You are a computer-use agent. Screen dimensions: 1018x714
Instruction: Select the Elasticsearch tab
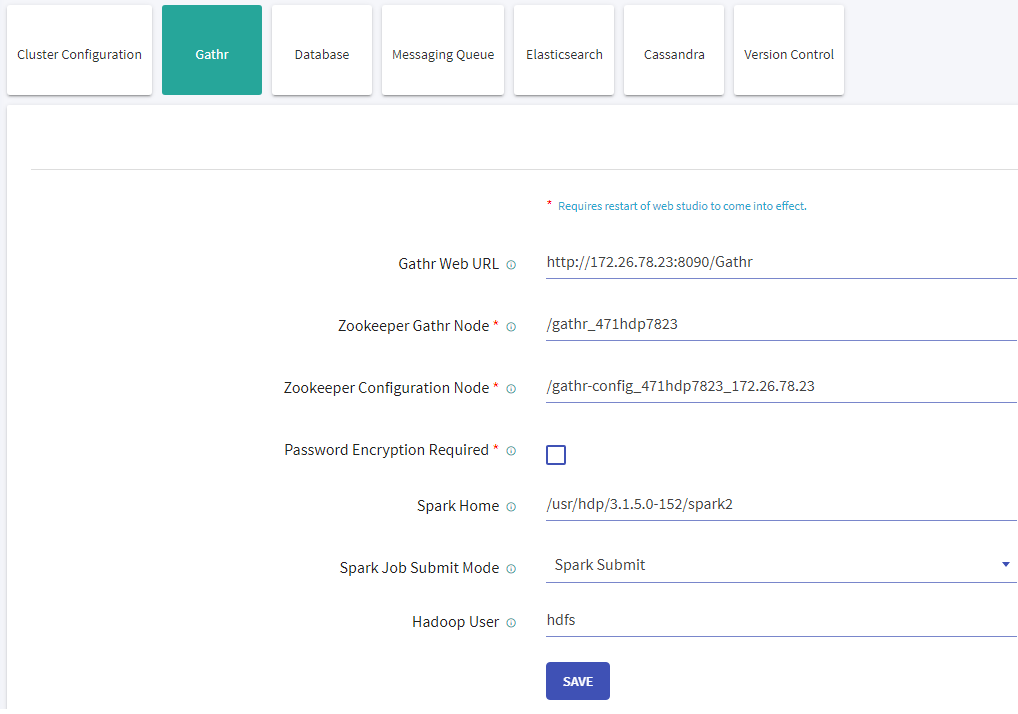[564, 54]
